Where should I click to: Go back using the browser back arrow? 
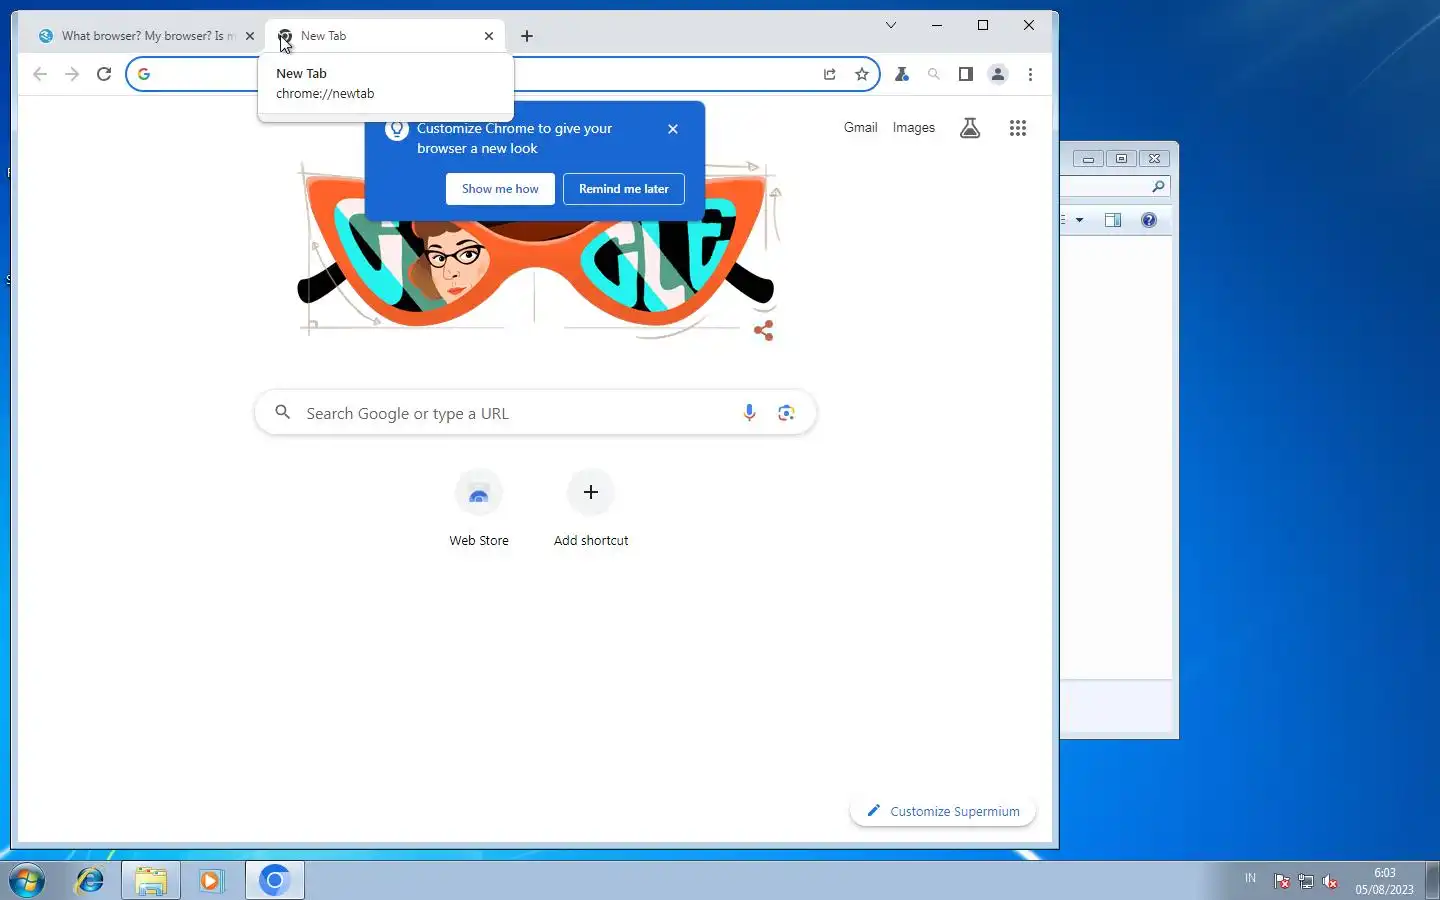(40, 74)
